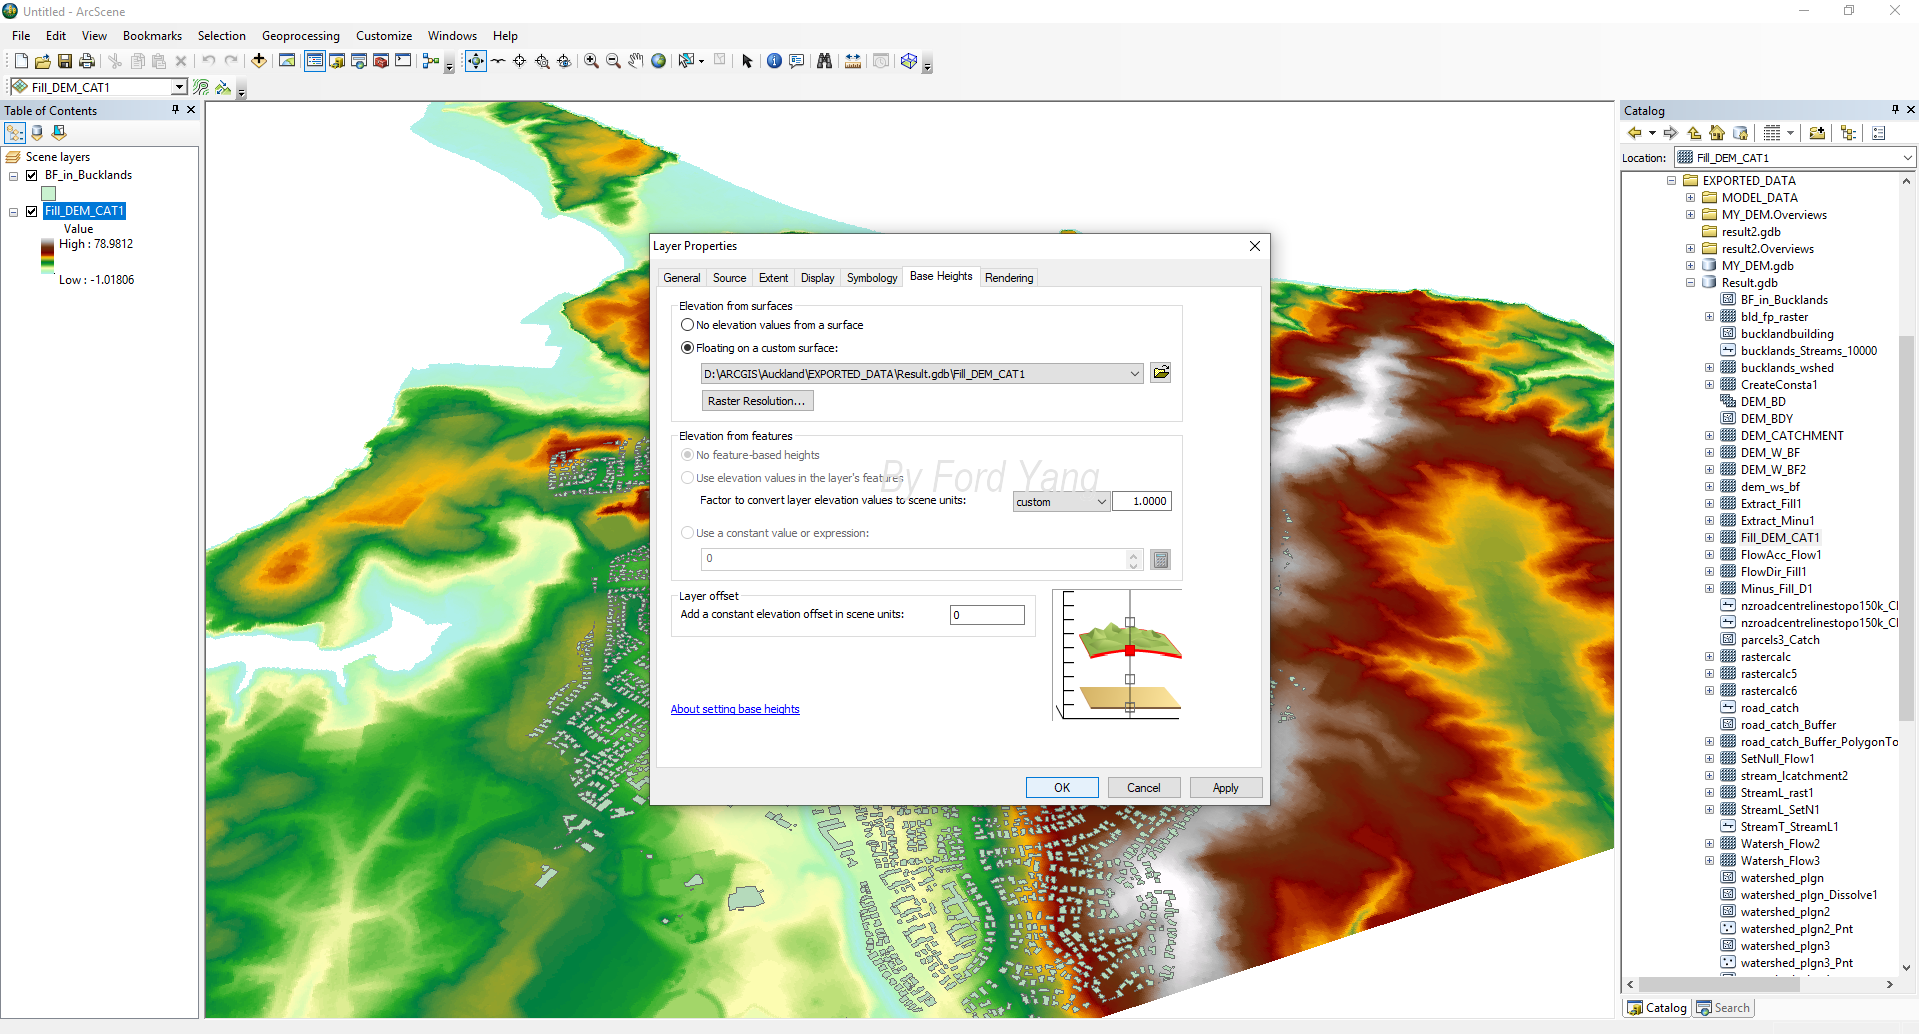The width and height of the screenshot is (1919, 1034).
Task: Select the Pan hand tool
Action: click(636, 61)
